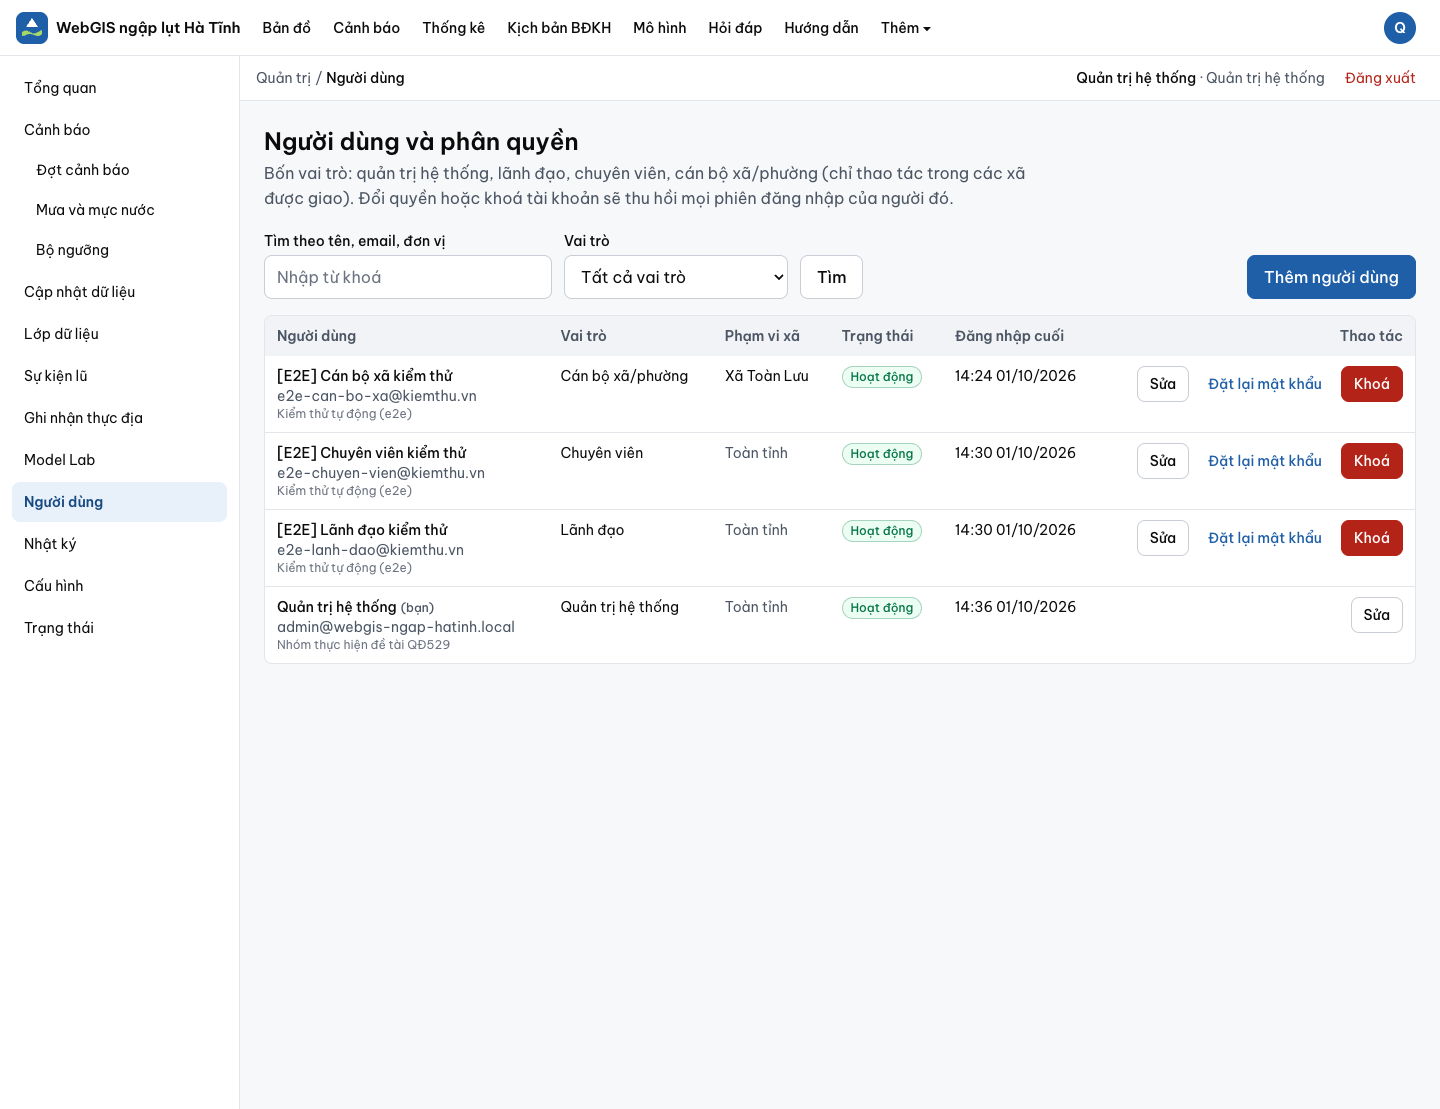This screenshot has height=1109, width=1440.
Task: Open Cập nhật dữ liệu sidebar item
Action: coord(120,292)
